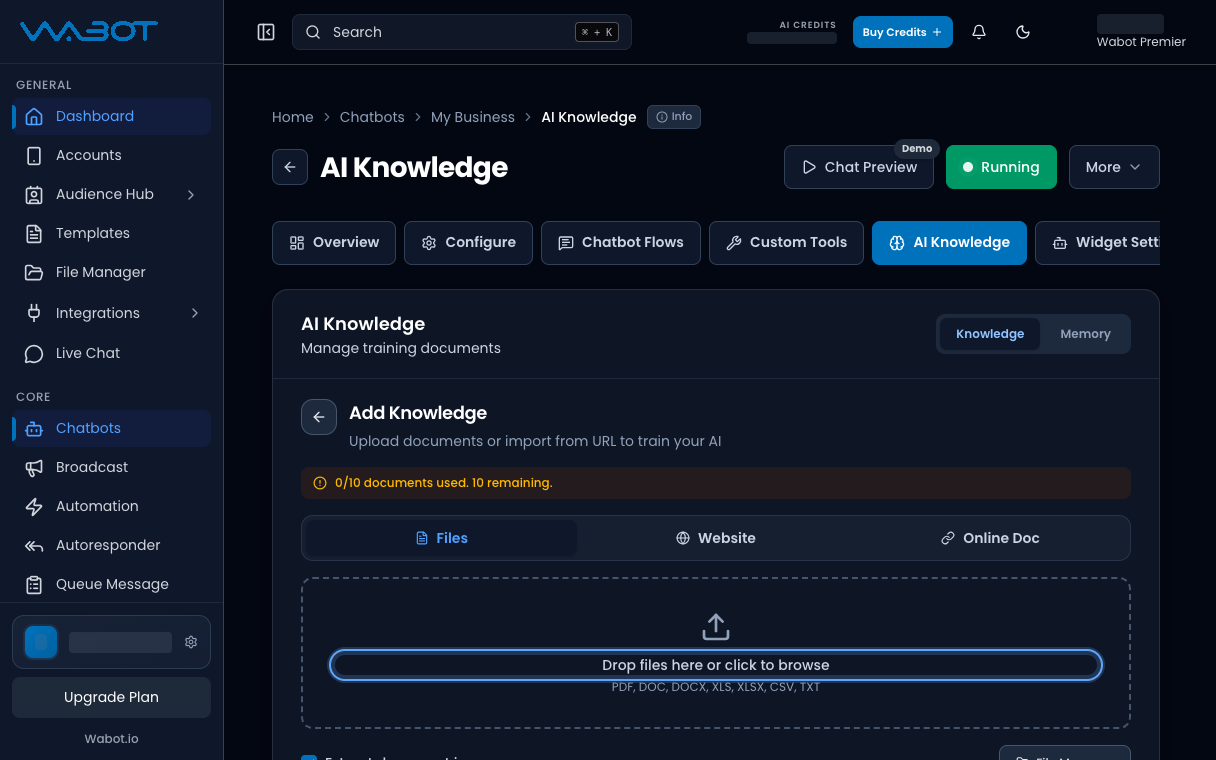Click the AI credits balance bar
This screenshot has height=760, width=1216.
tap(792, 38)
